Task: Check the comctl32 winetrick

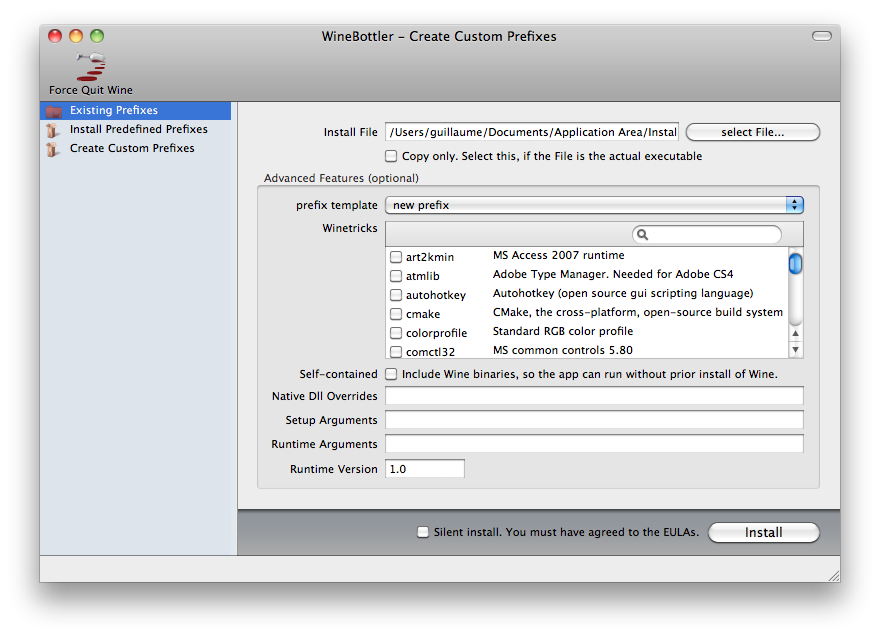Action: [396, 352]
